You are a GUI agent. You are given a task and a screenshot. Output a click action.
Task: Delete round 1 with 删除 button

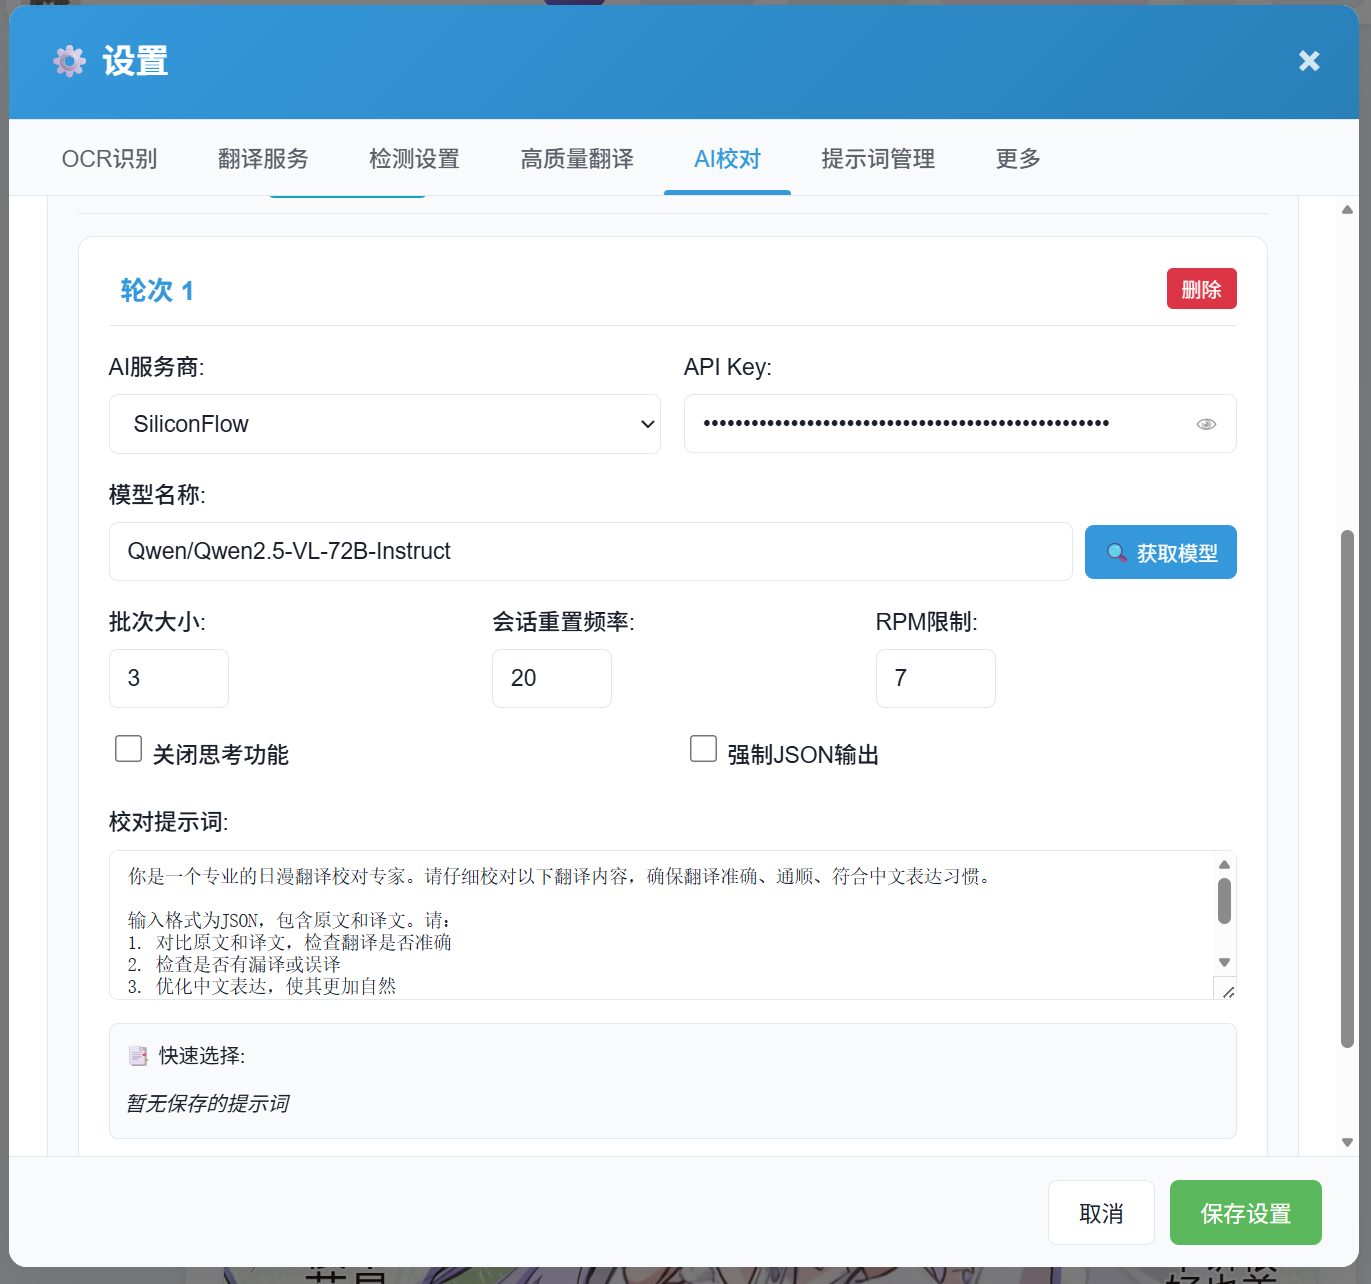(1201, 289)
